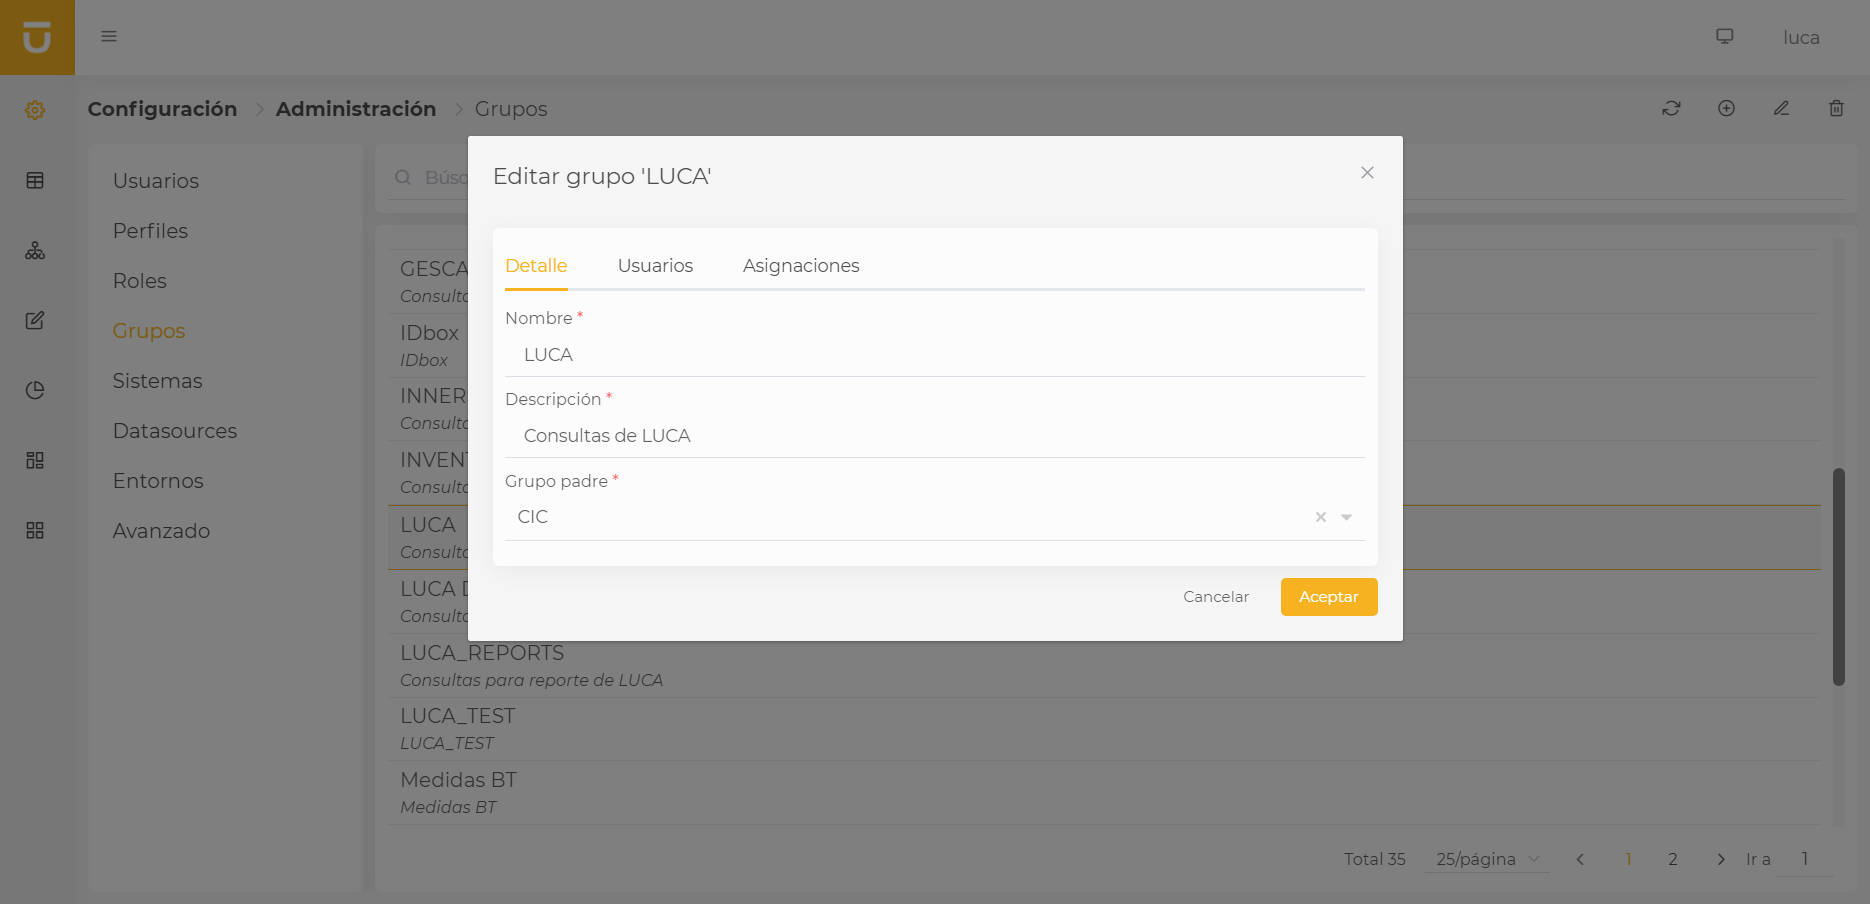The image size is (1870, 904).
Task: Open the hierarchy tree sidebar icon
Action: [x=35, y=251]
